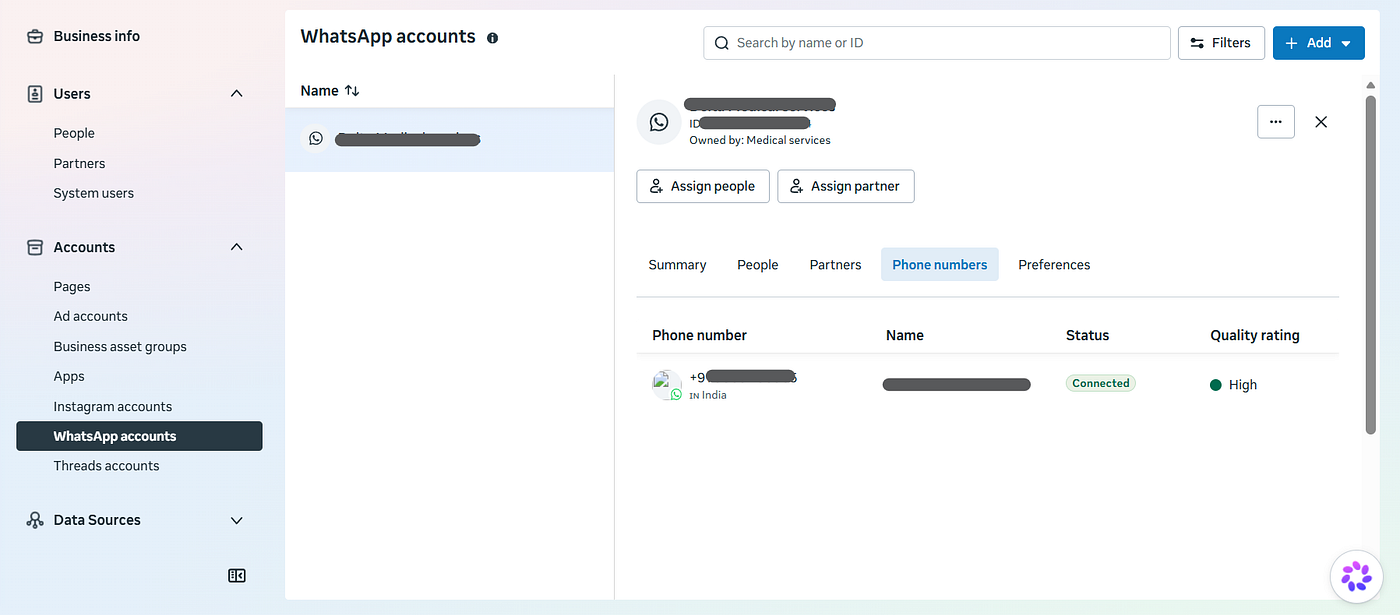
Task: Open the purple assistant icon
Action: [x=1356, y=576]
